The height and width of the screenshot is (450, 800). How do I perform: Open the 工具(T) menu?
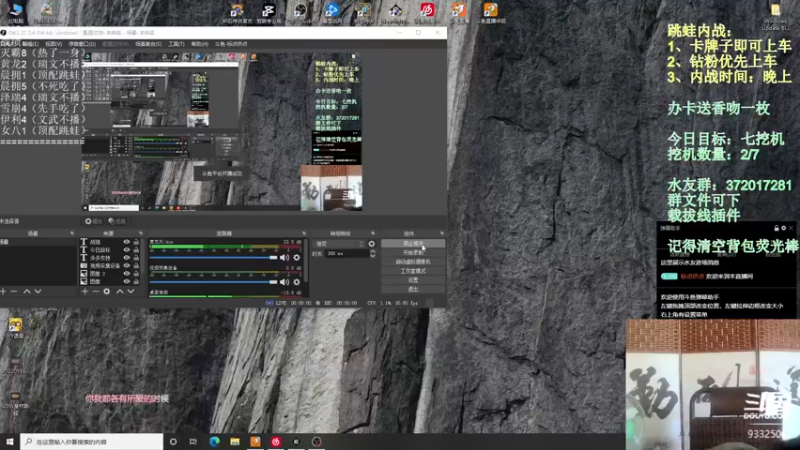[177, 44]
